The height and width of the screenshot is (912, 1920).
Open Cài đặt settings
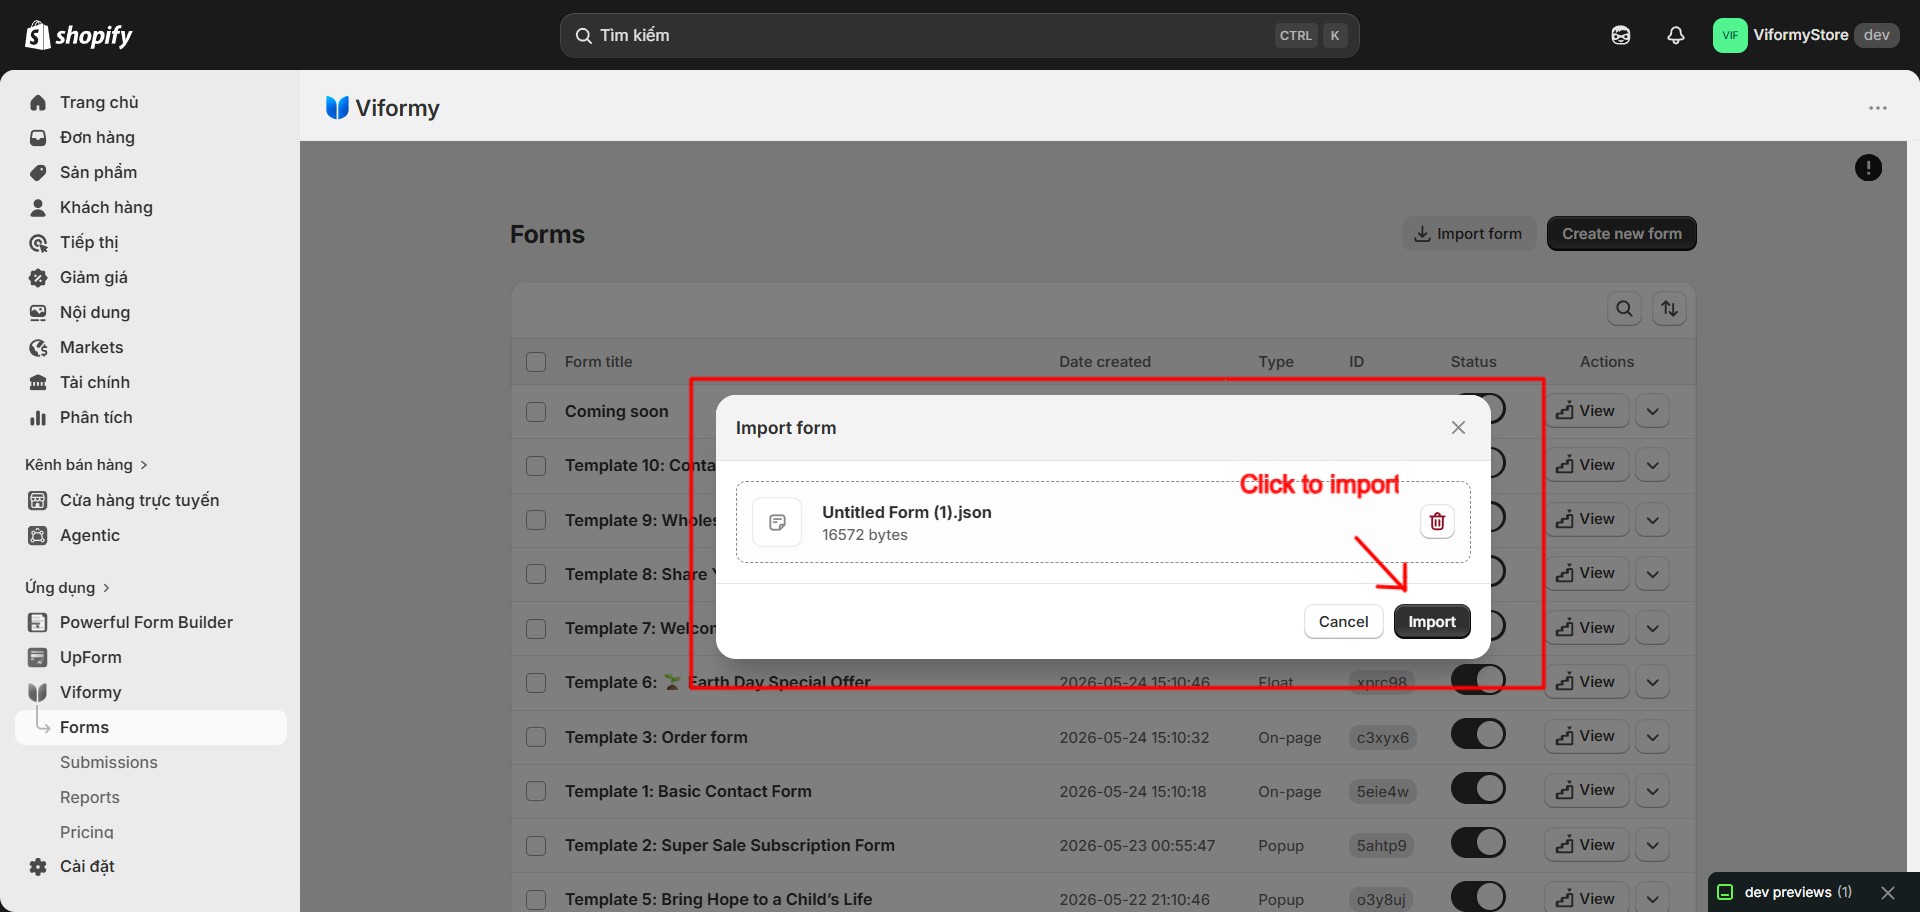tap(150, 866)
